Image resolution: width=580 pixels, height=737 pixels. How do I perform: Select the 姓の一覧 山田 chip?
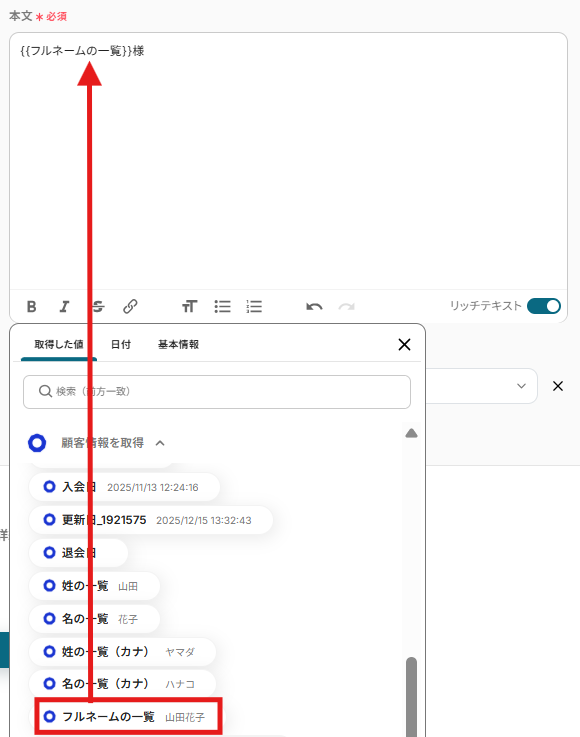[94, 586]
